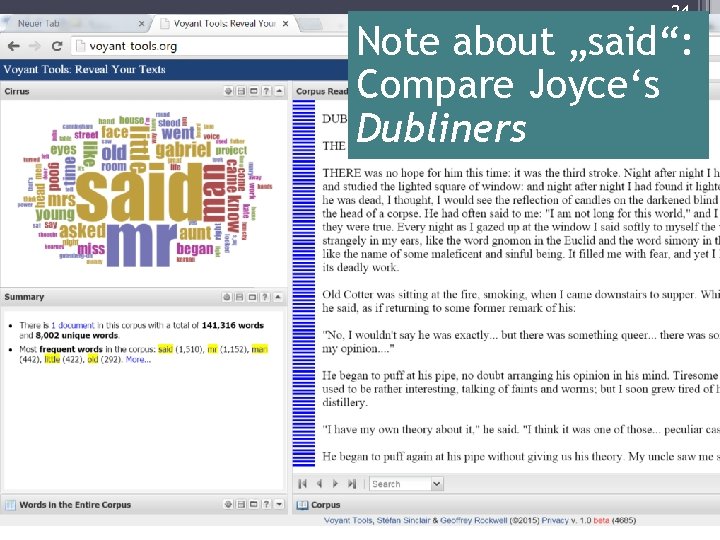This screenshot has width=720, height=540.
Task: Select the Voyant Tools browser tab
Action: [x=225, y=23]
